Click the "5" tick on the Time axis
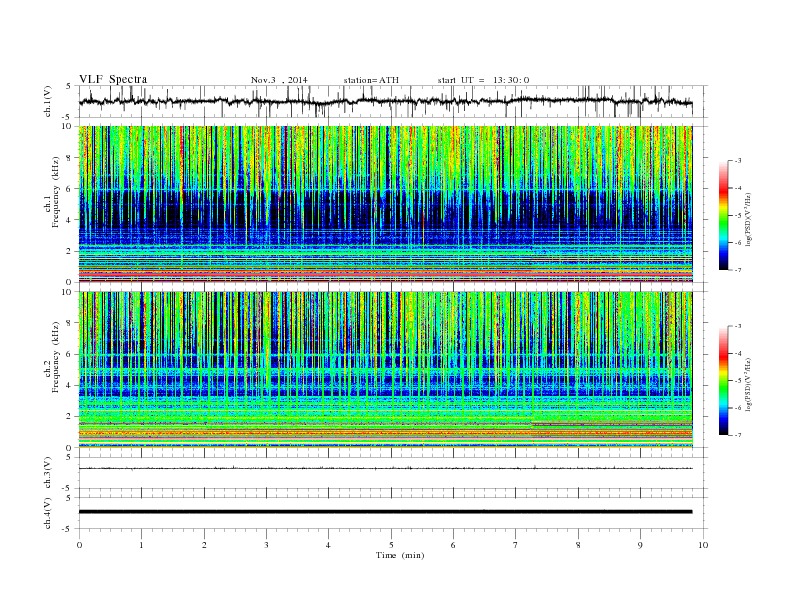This screenshot has height=612, width=792. [391, 545]
